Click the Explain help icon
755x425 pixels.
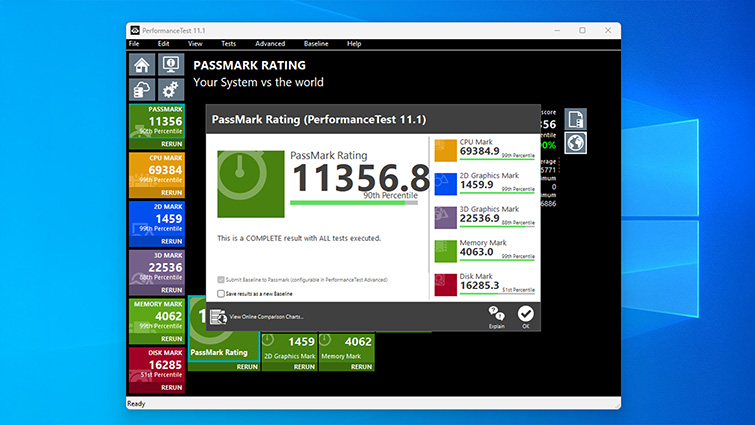point(496,317)
